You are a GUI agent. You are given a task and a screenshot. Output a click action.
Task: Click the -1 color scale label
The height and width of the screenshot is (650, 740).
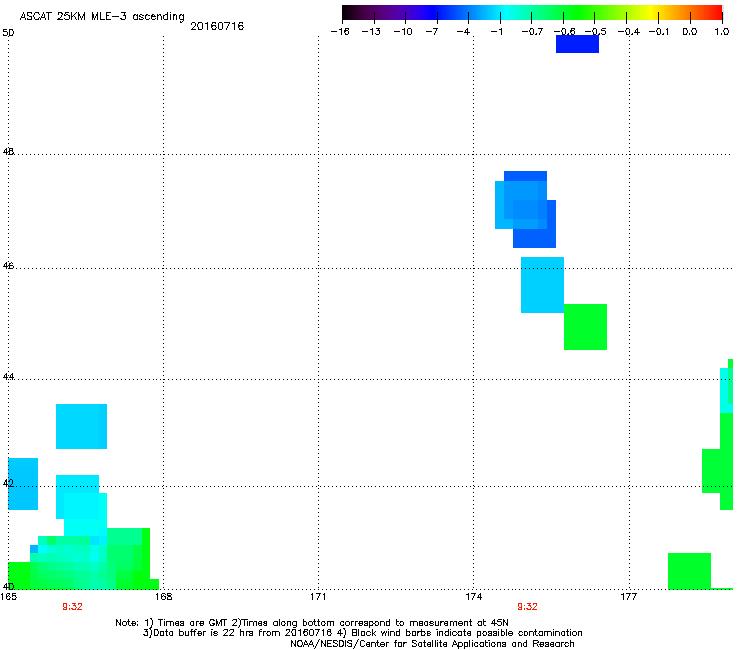496,32
